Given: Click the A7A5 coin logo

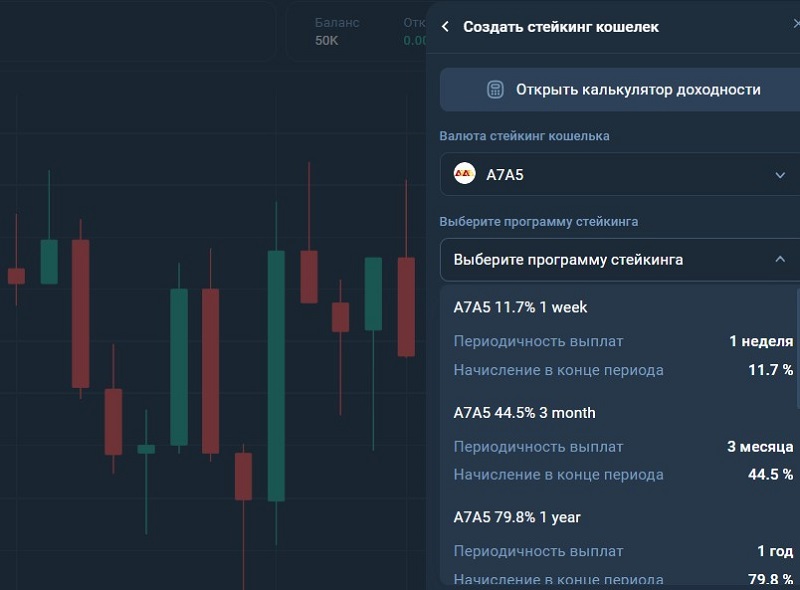Looking at the screenshot, I should pyautogui.click(x=464, y=174).
